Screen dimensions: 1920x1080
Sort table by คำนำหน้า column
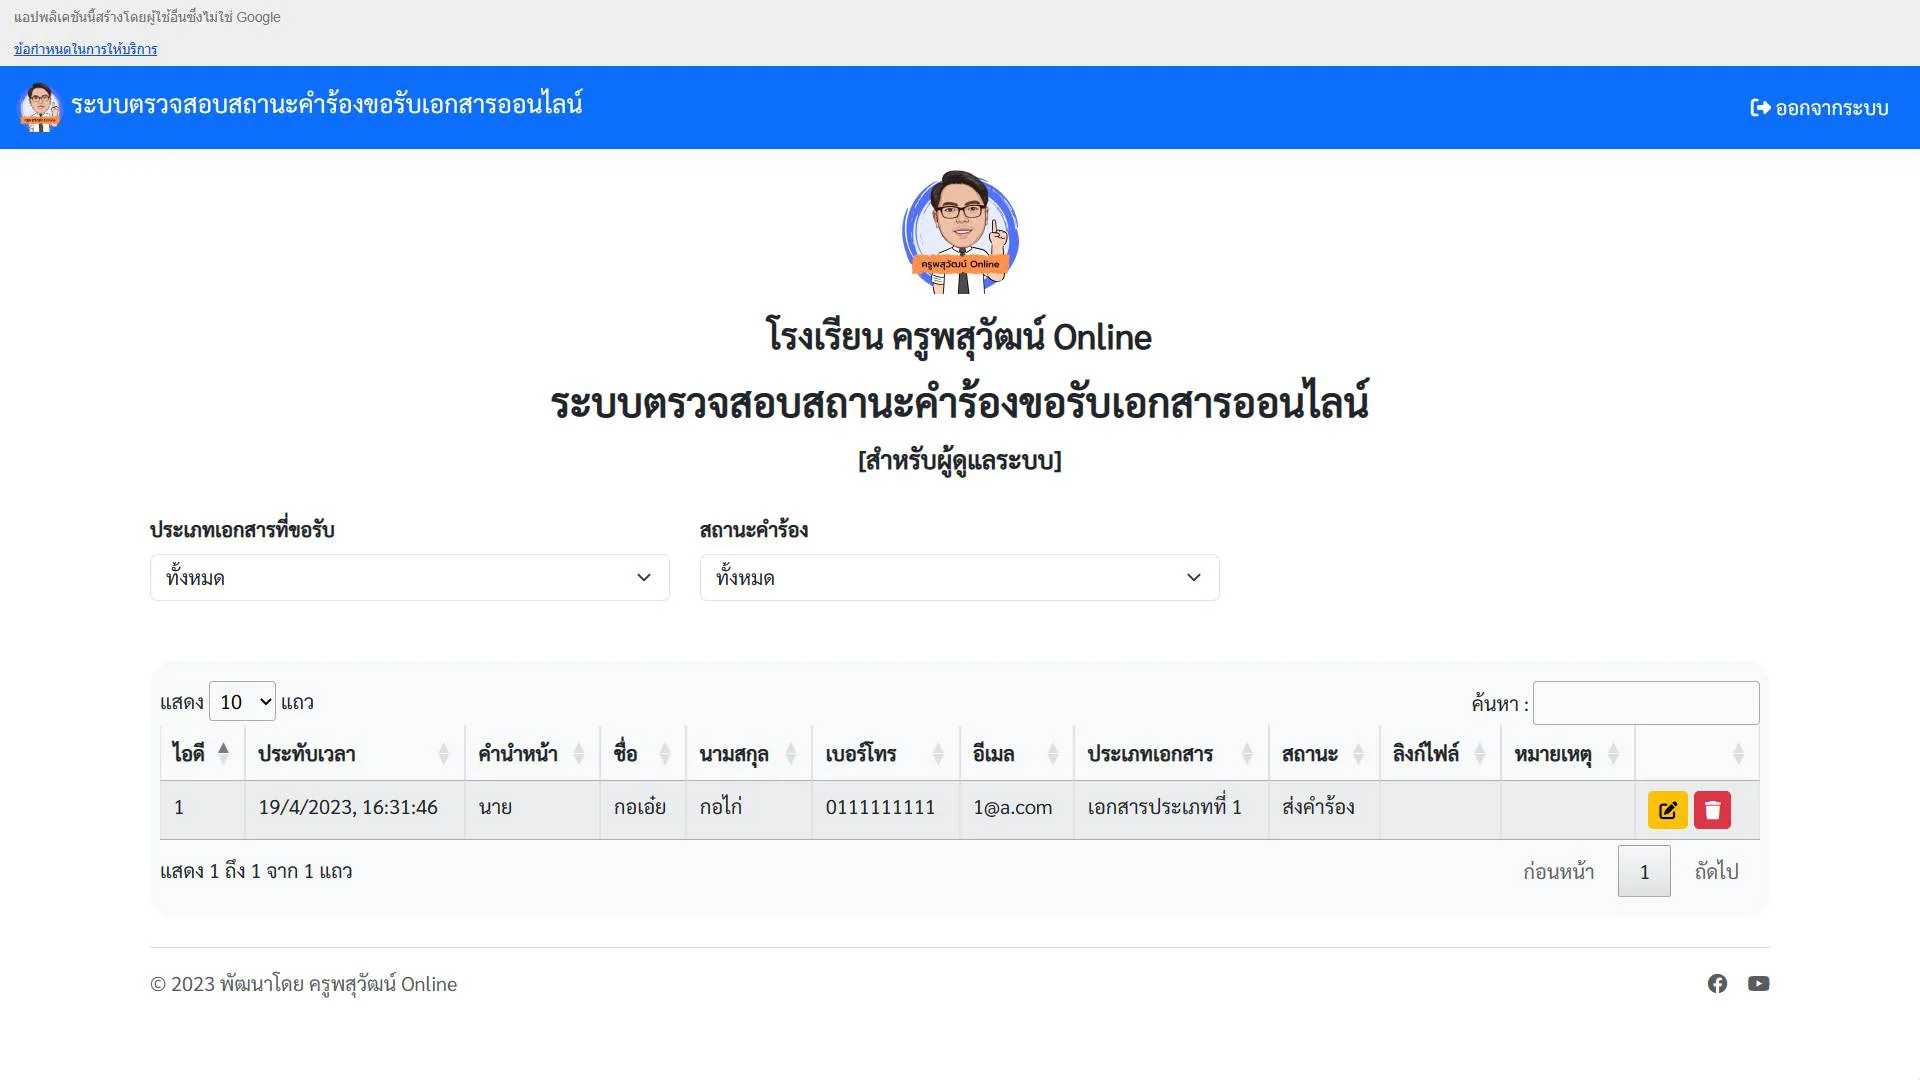(x=532, y=753)
